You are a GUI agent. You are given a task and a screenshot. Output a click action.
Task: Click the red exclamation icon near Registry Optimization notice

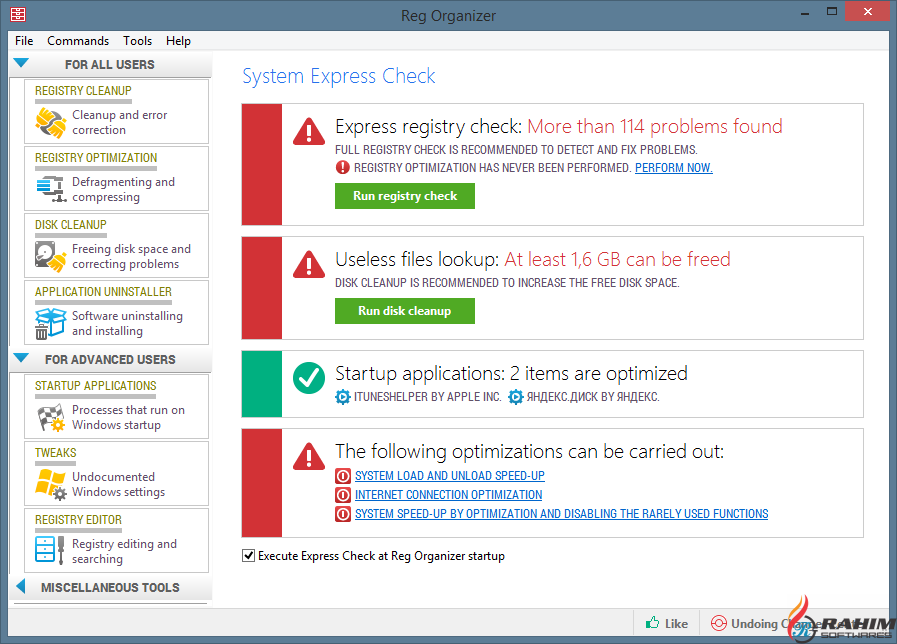pyautogui.click(x=342, y=168)
